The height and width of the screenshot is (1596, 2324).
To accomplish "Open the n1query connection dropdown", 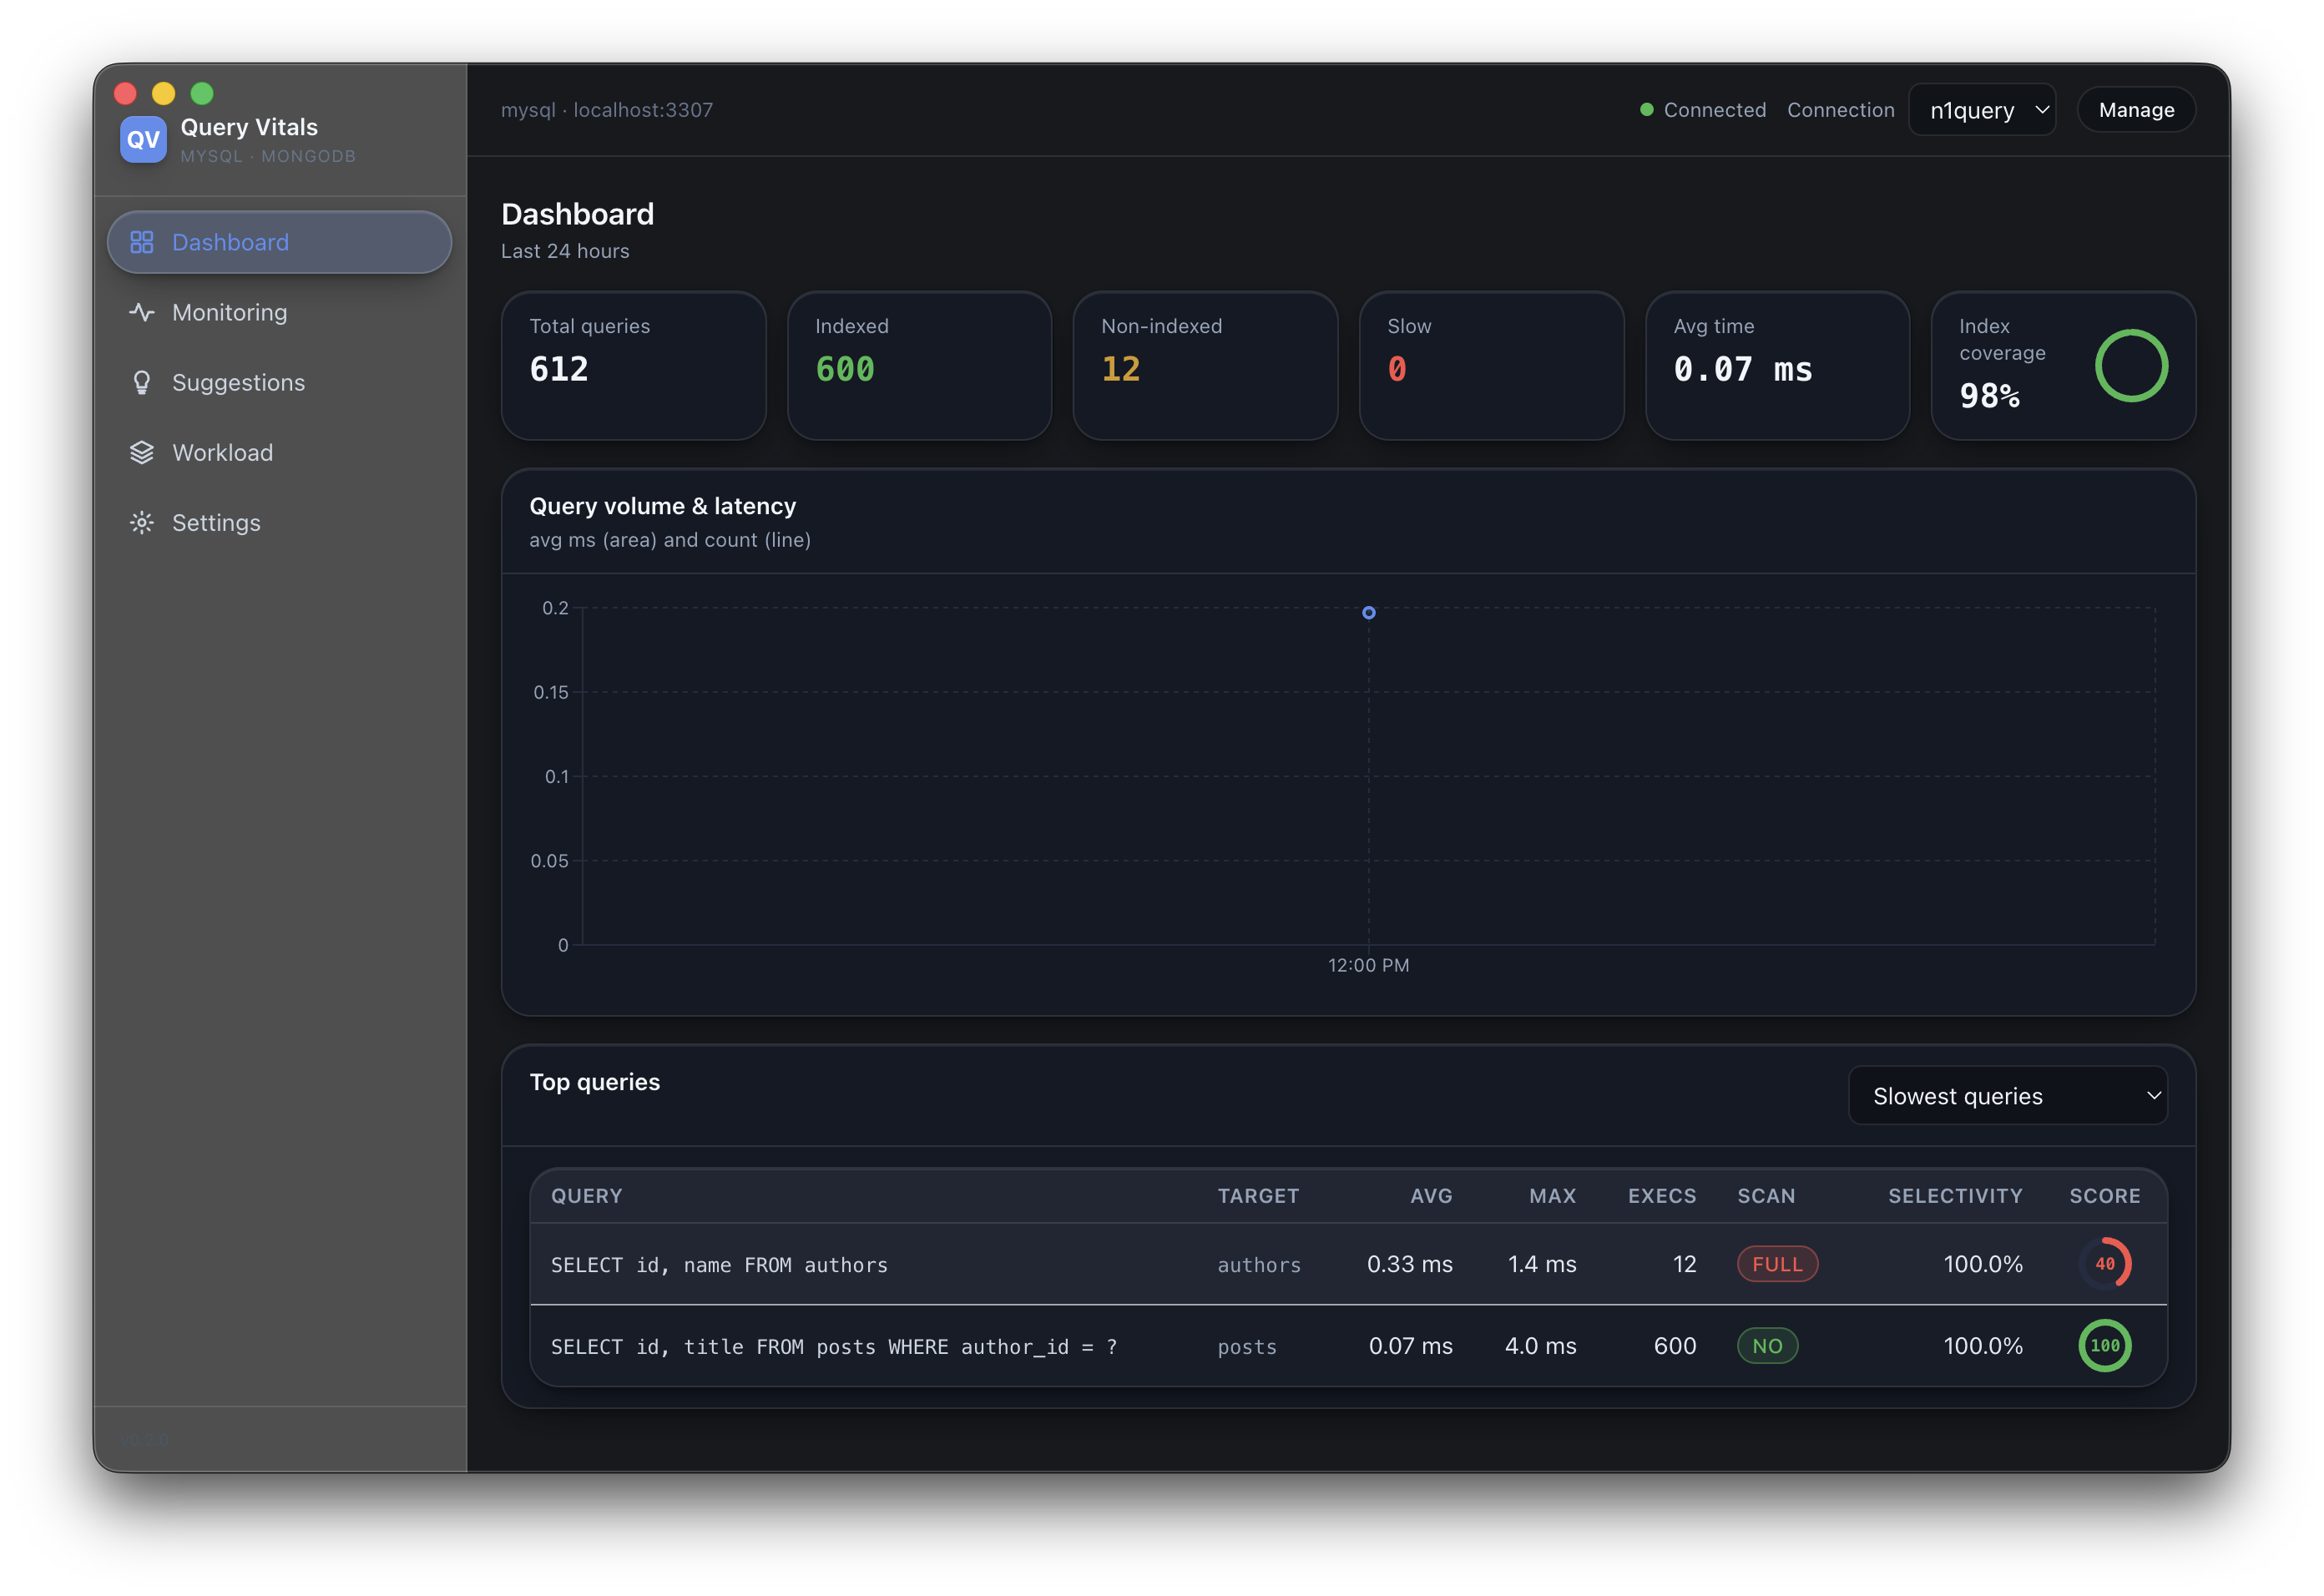I will (1982, 110).
